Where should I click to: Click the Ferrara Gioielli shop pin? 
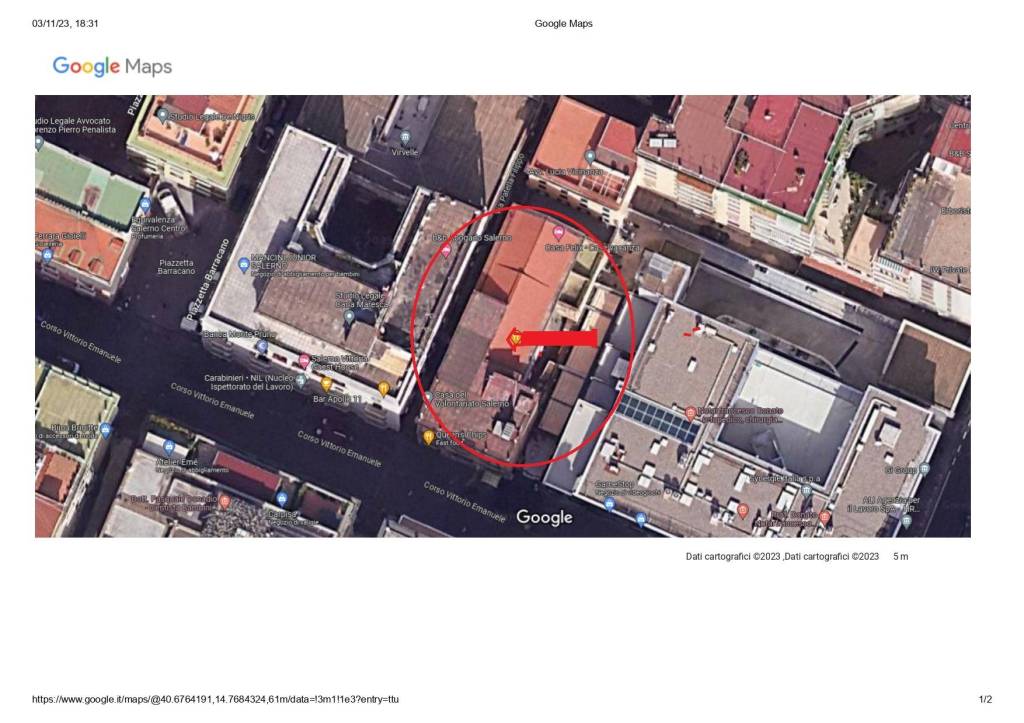pyautogui.click(x=46, y=255)
